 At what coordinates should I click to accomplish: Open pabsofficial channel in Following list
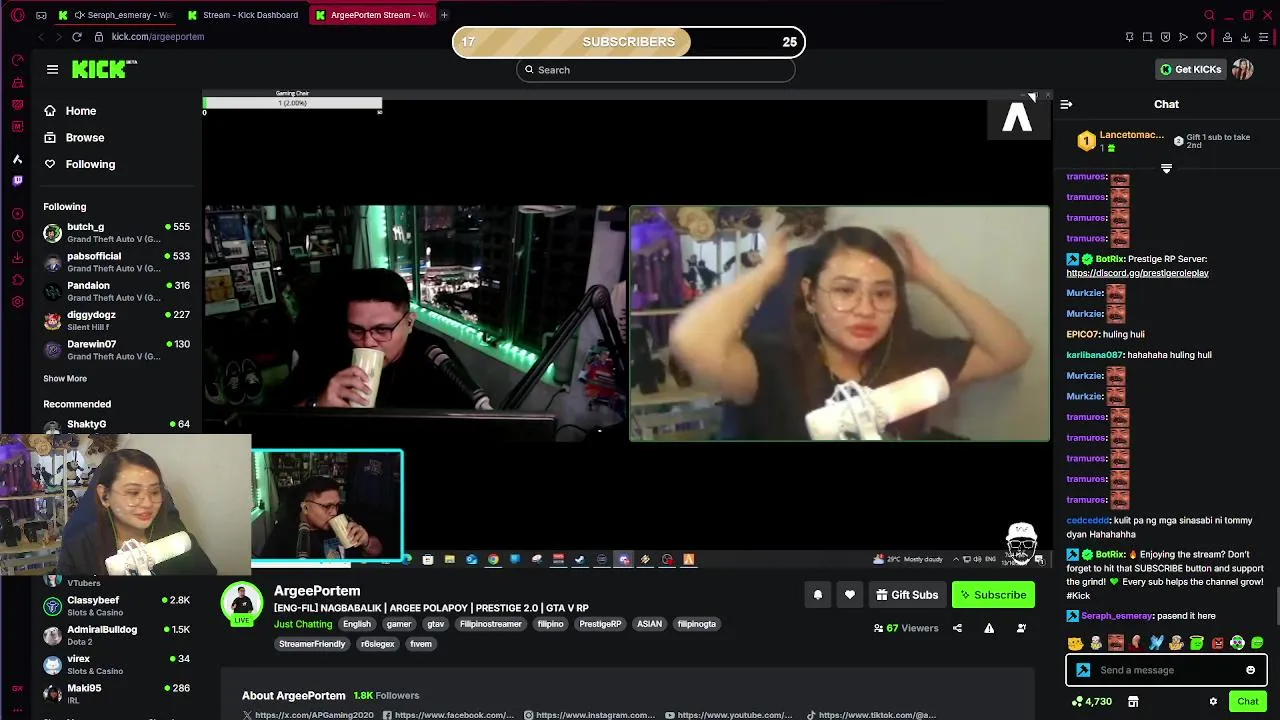(x=116, y=262)
